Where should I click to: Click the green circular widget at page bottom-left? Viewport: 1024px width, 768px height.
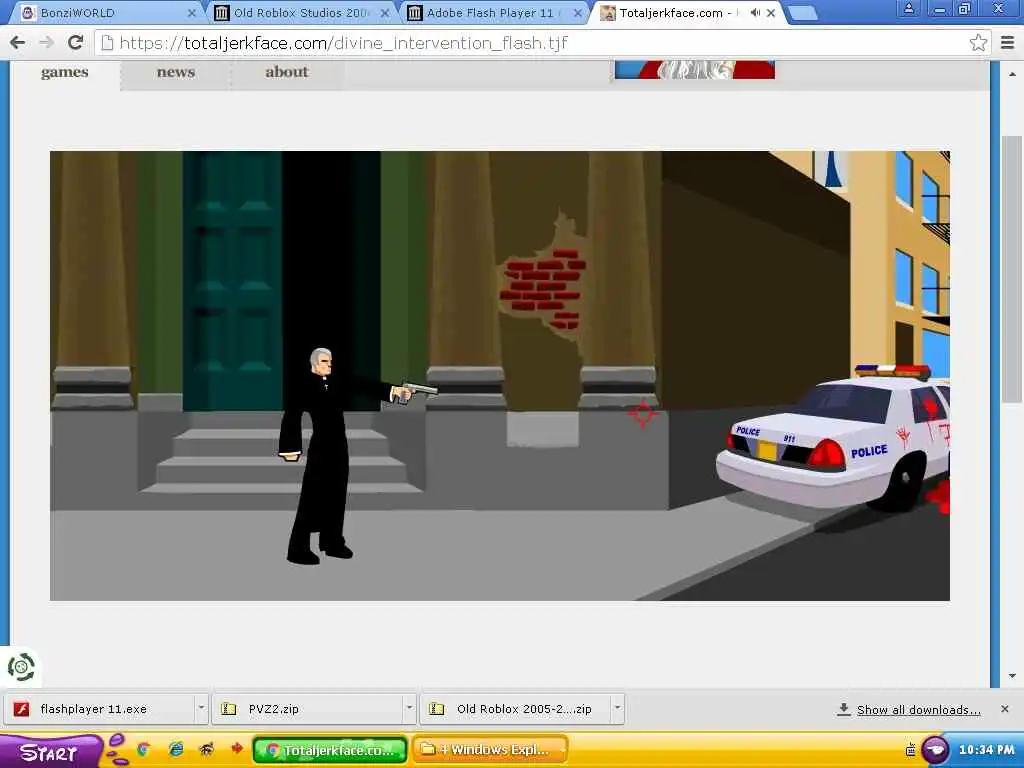click(21, 667)
